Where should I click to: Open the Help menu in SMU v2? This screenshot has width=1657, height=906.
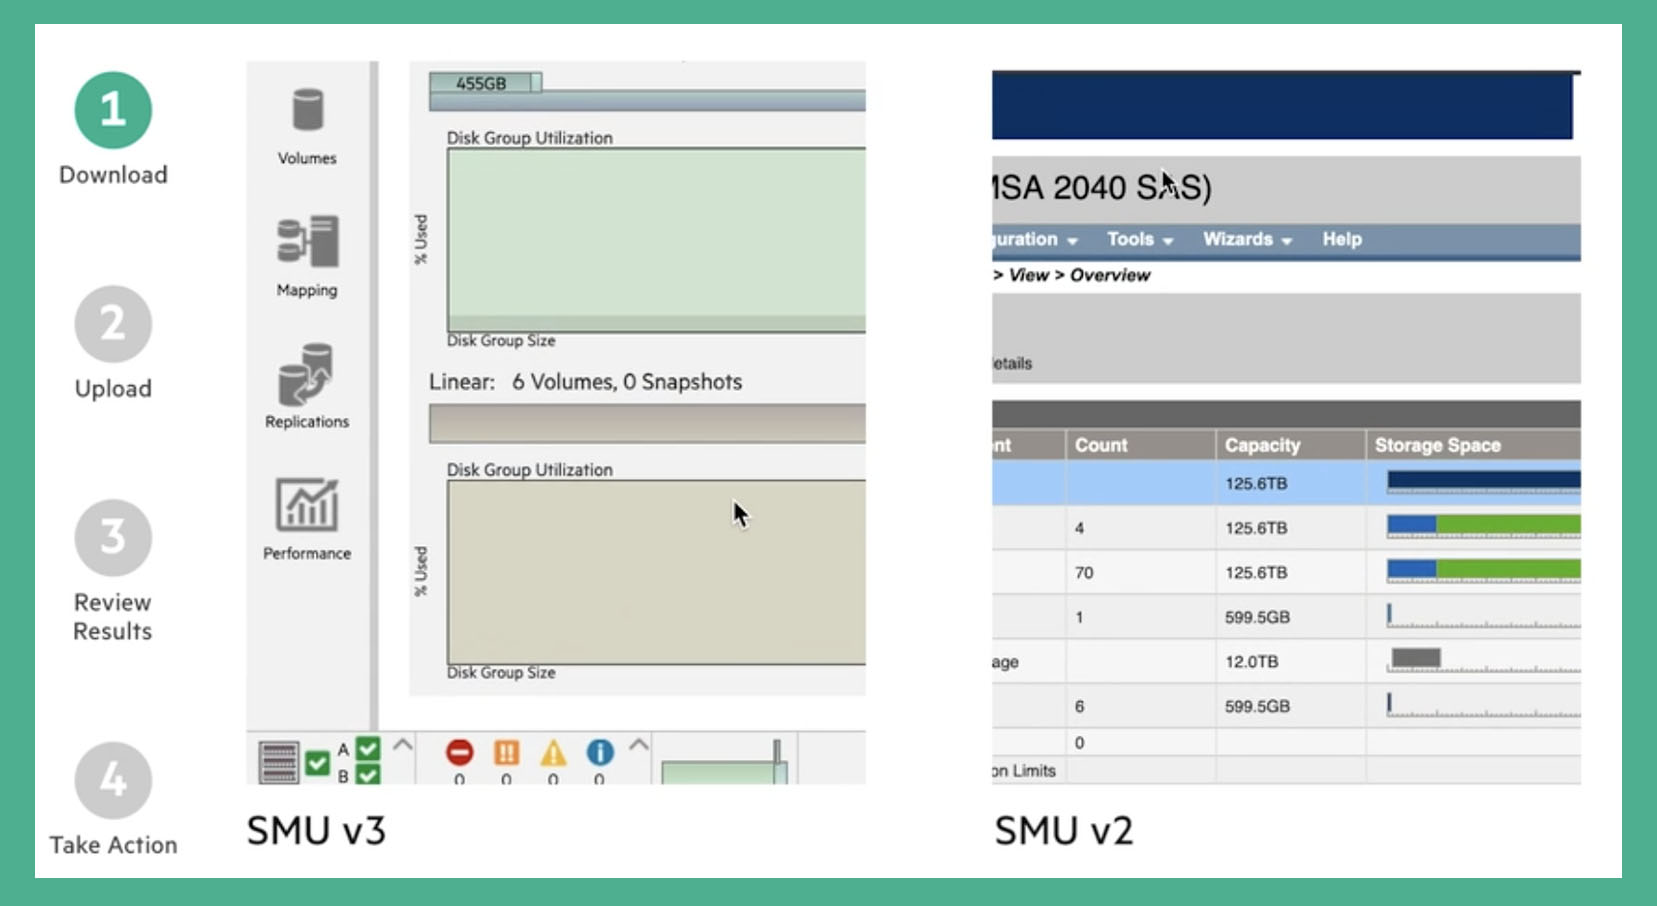1342,239
